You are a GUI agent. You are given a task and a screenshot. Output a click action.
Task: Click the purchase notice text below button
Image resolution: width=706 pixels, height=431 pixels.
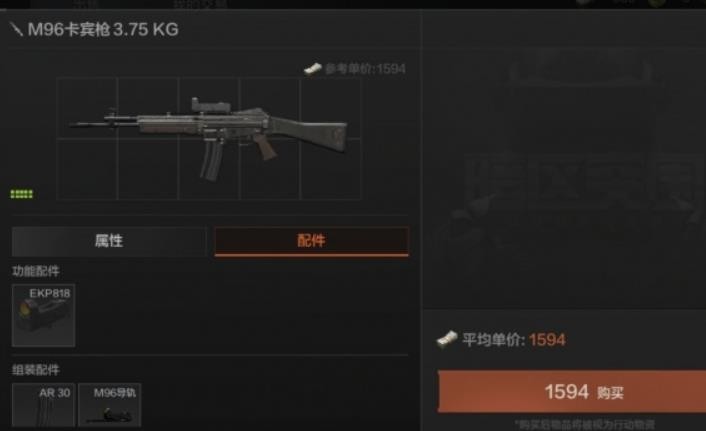584,424
